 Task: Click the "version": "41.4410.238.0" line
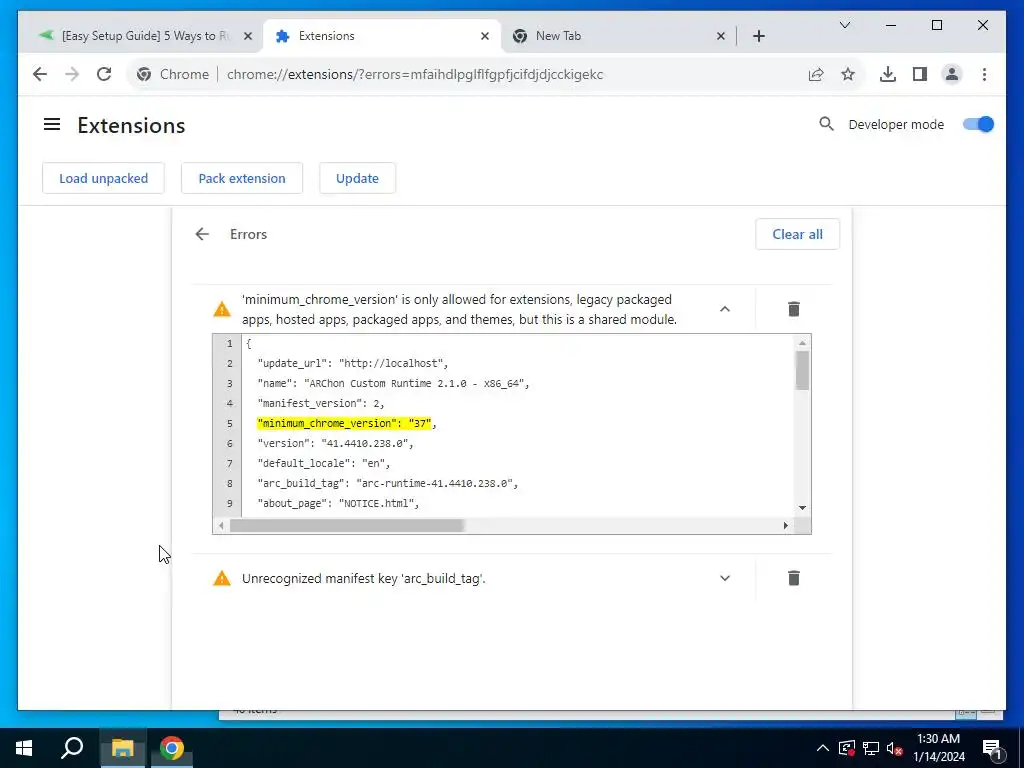point(335,443)
